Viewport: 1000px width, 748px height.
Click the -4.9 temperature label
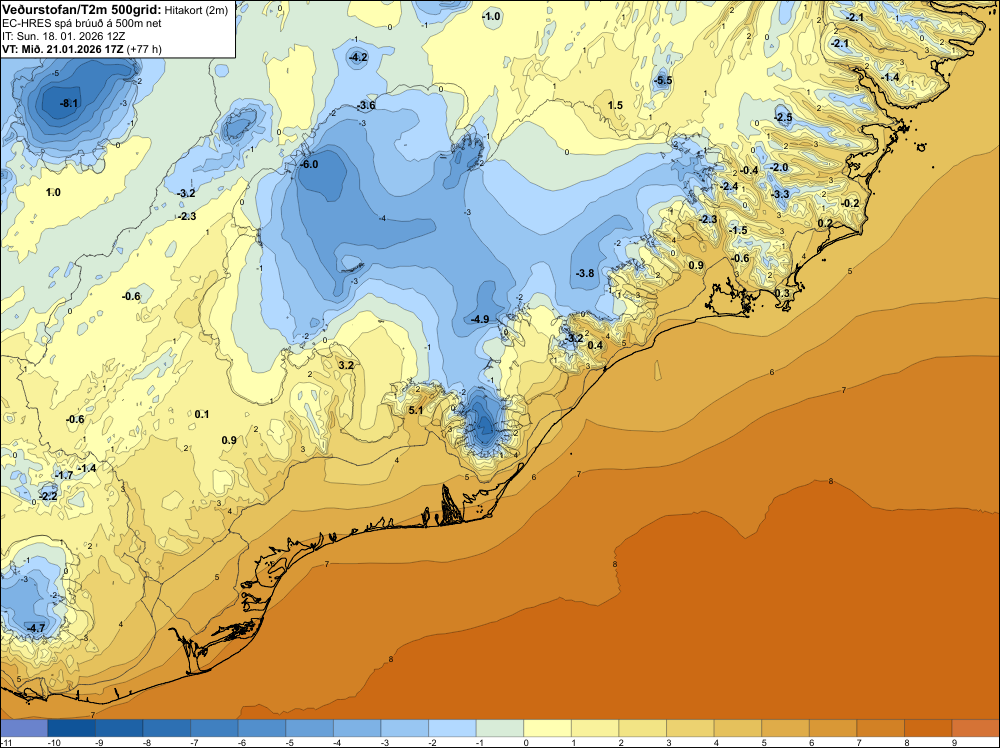pos(480,319)
